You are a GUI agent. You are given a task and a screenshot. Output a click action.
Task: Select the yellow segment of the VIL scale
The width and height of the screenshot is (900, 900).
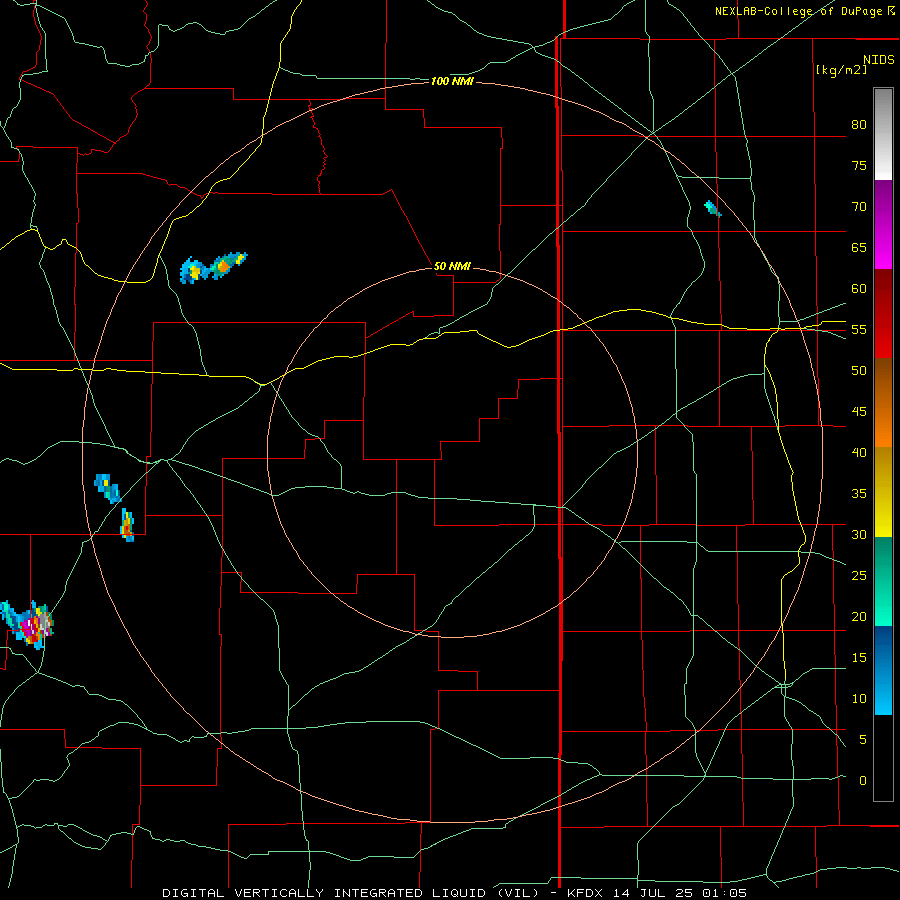pos(883,492)
